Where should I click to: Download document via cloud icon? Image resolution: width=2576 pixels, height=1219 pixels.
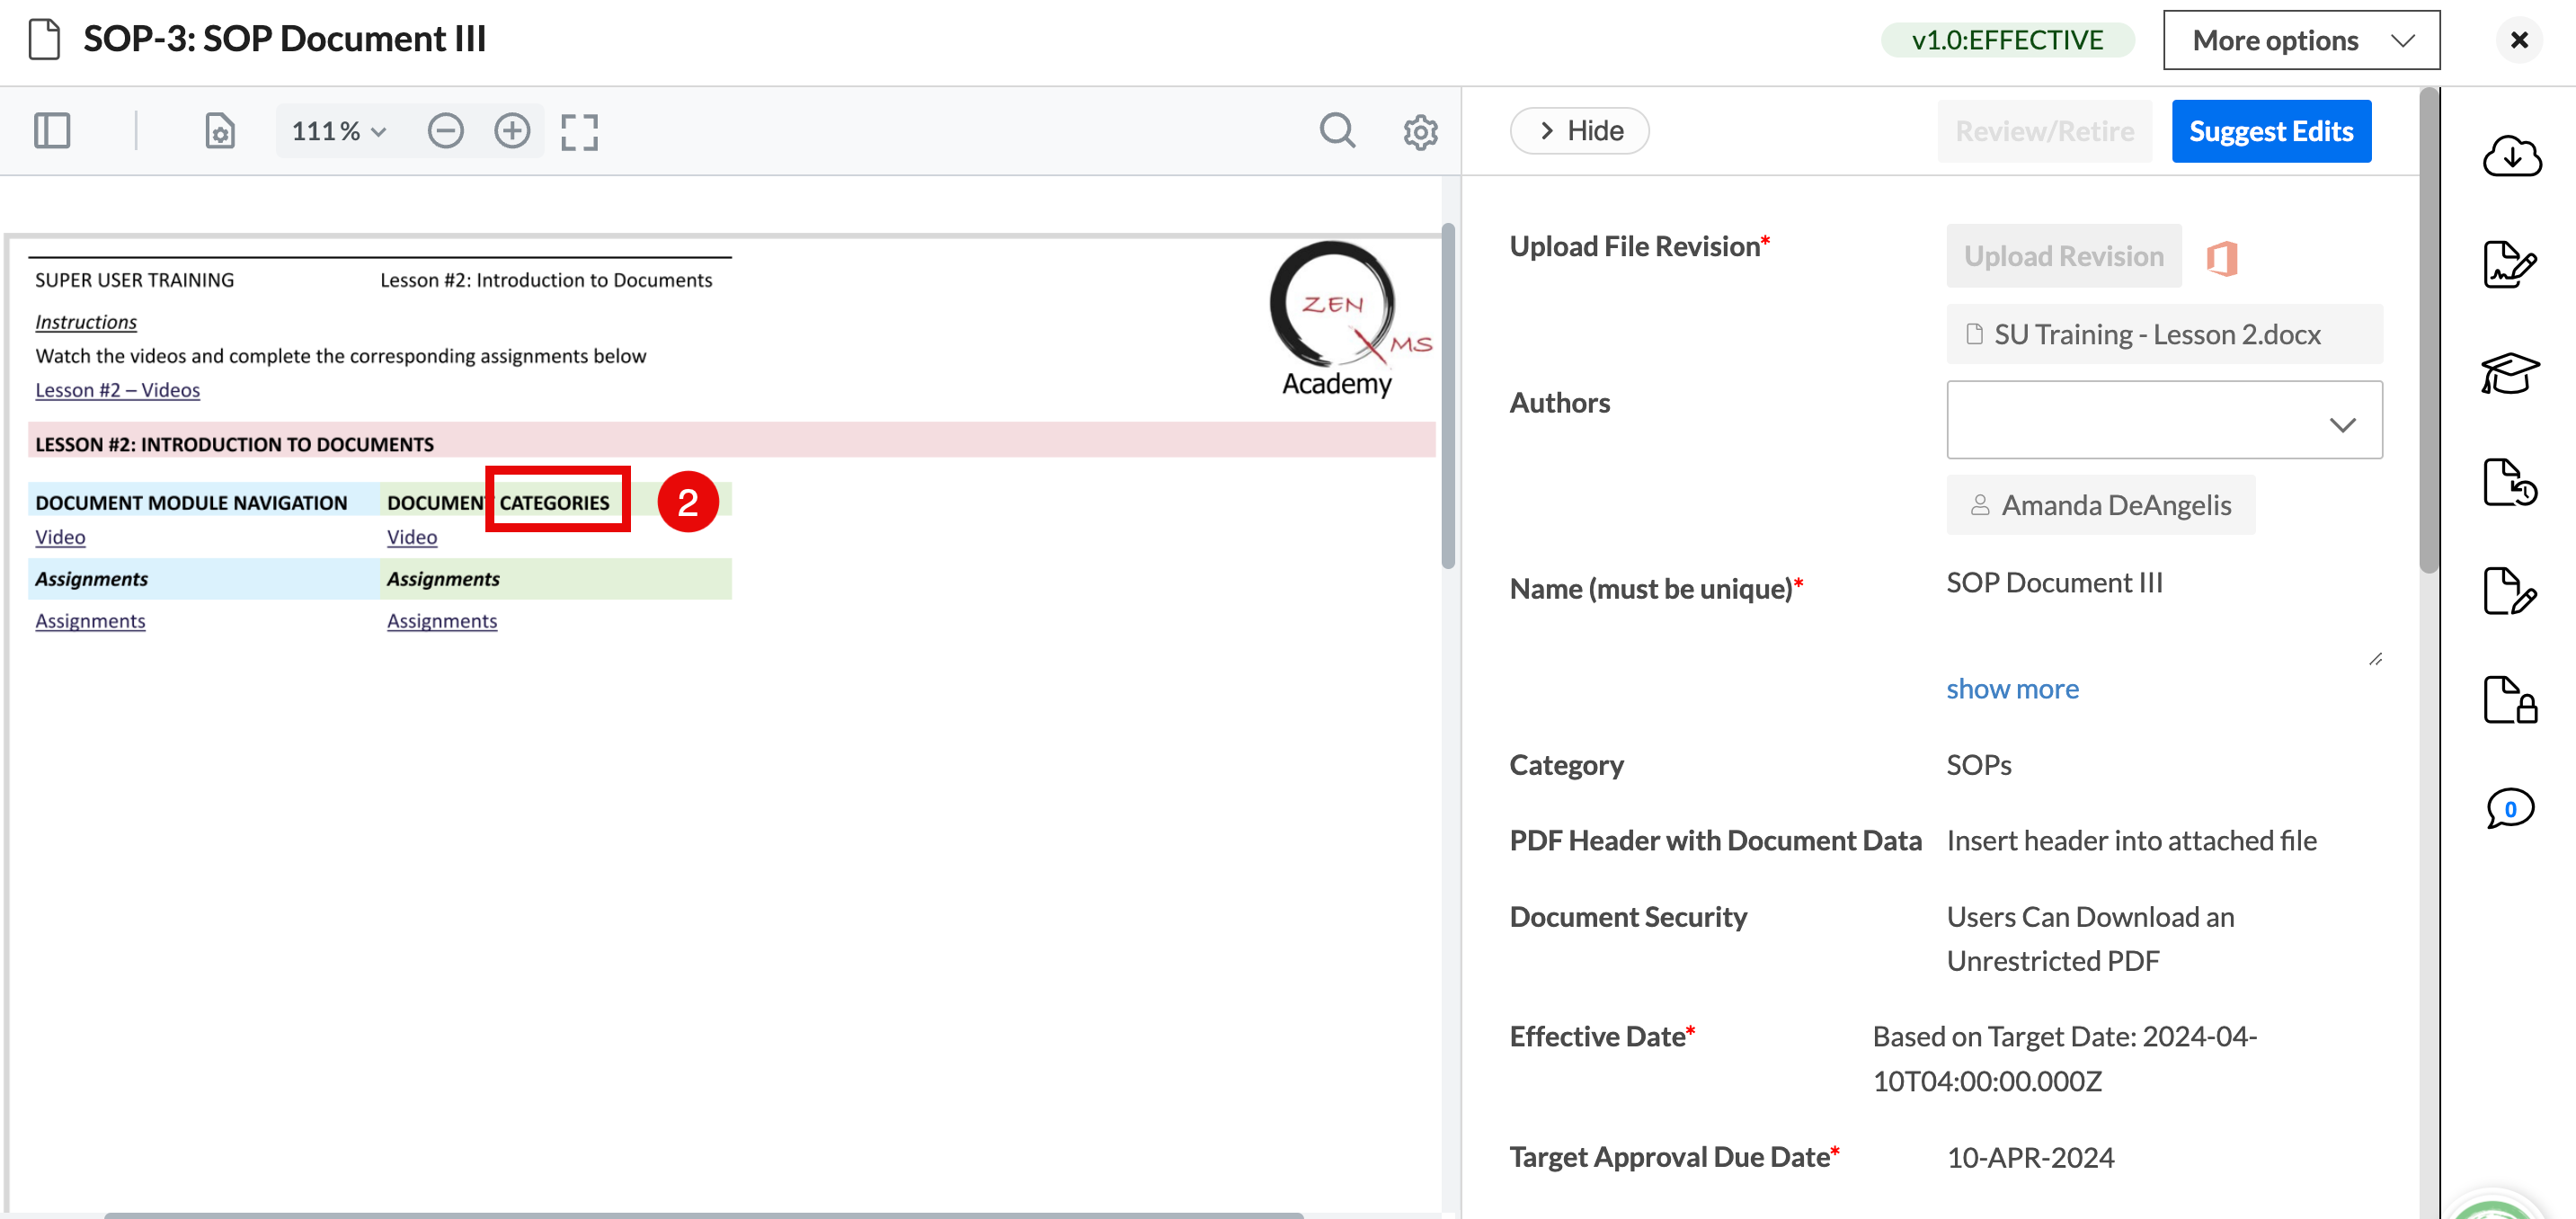point(2511,157)
